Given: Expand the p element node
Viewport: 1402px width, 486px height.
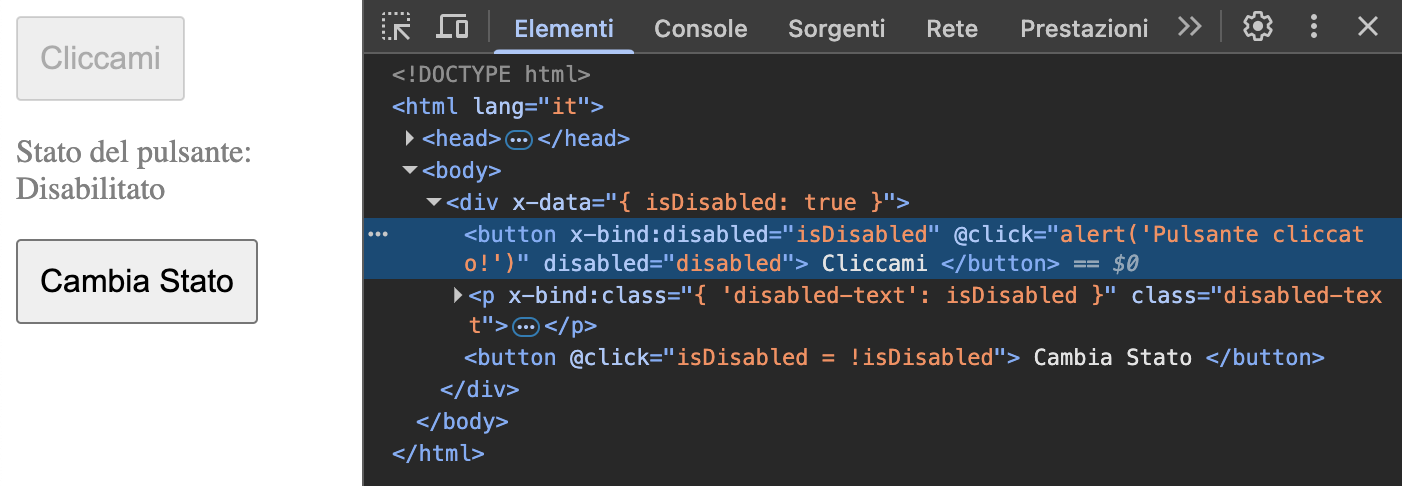Looking at the screenshot, I should (458, 295).
